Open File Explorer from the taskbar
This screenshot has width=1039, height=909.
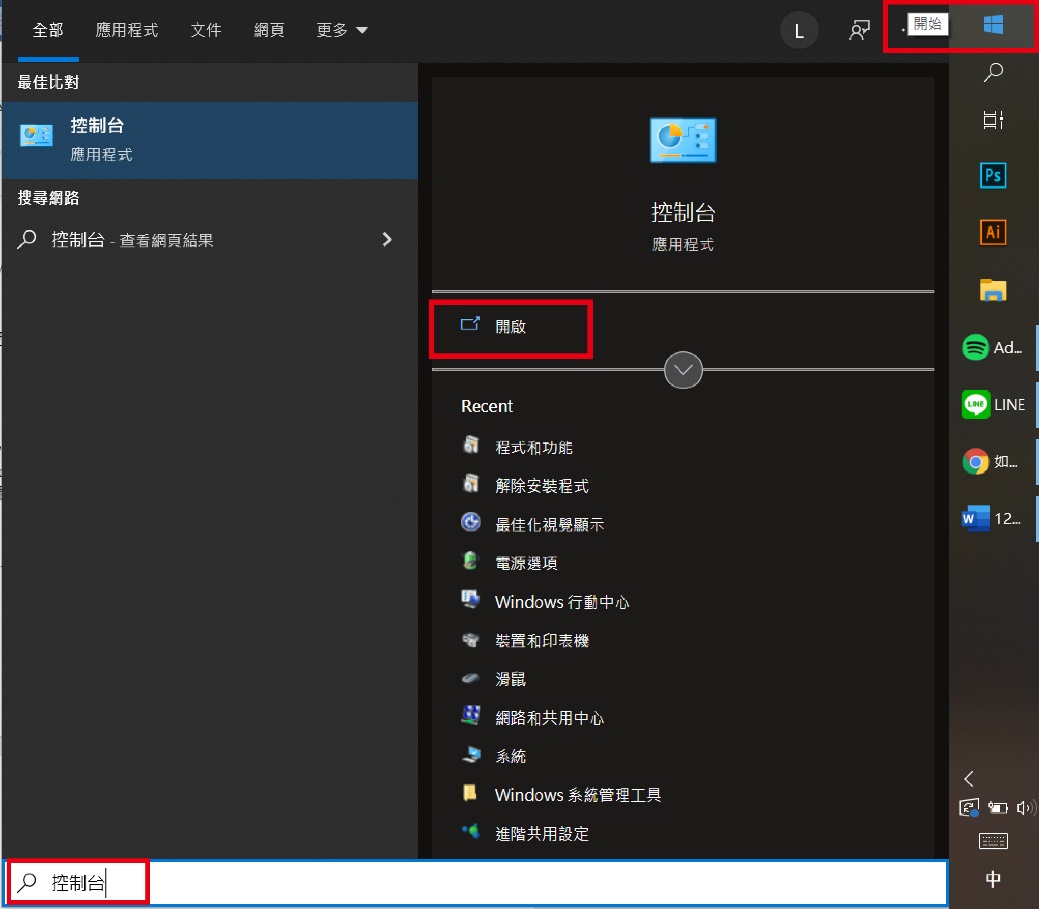993,290
